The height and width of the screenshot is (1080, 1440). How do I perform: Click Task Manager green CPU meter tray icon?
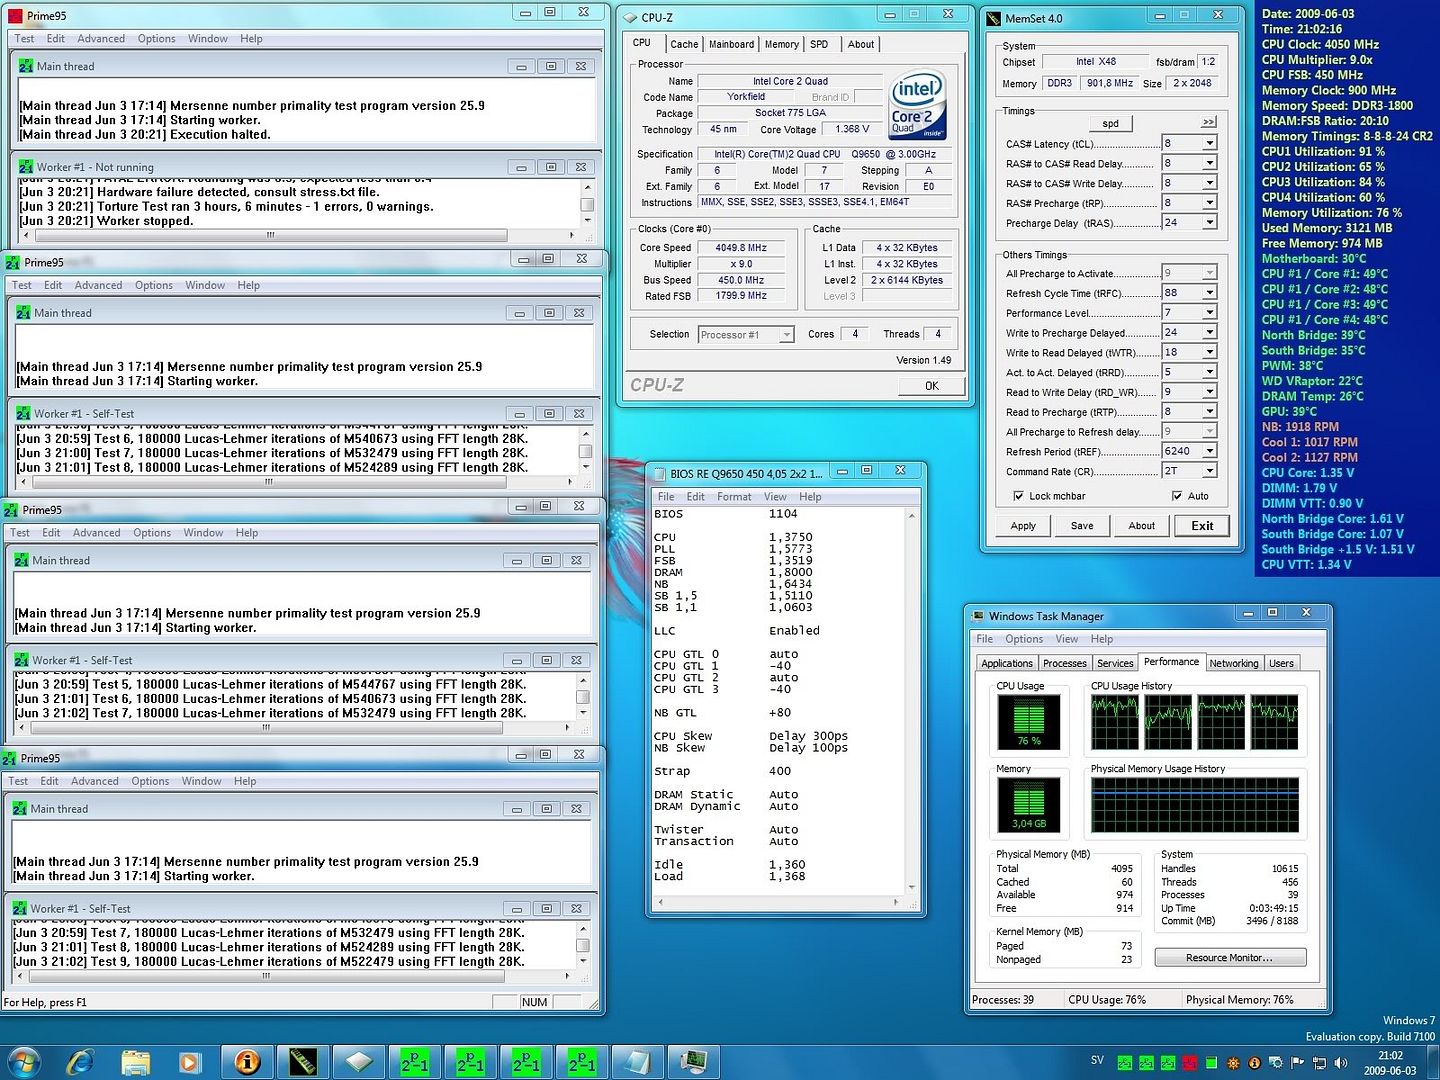[1211, 1063]
